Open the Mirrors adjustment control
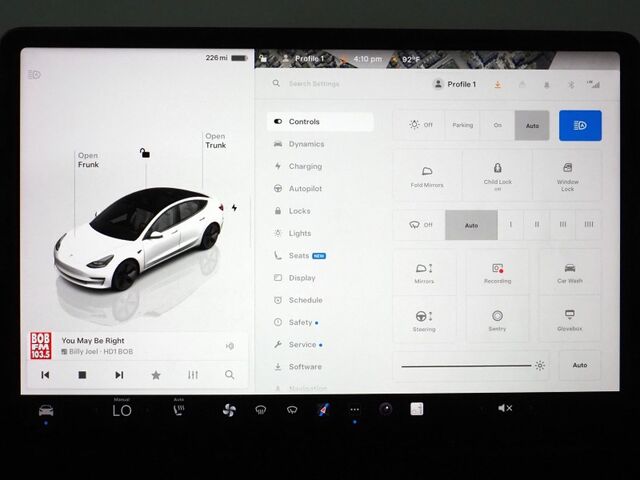 (424, 273)
